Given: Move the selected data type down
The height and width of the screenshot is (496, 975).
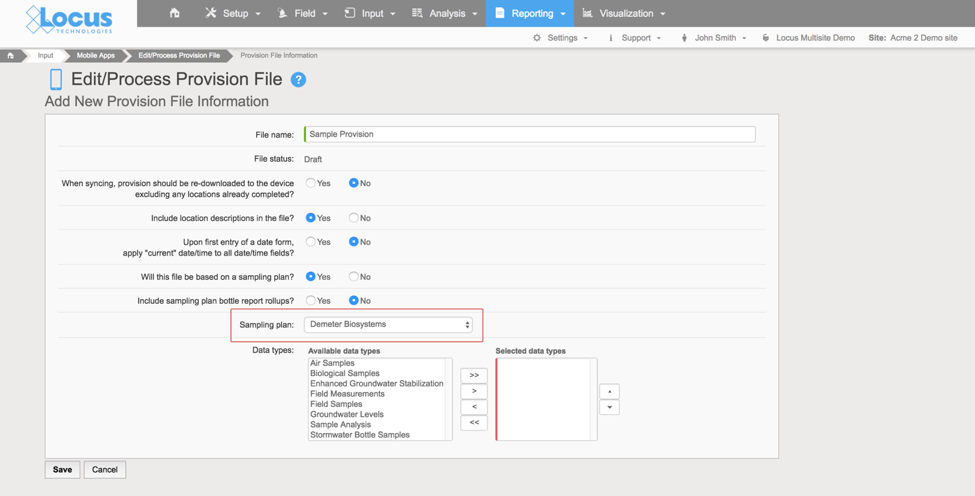Looking at the screenshot, I should 609,407.
